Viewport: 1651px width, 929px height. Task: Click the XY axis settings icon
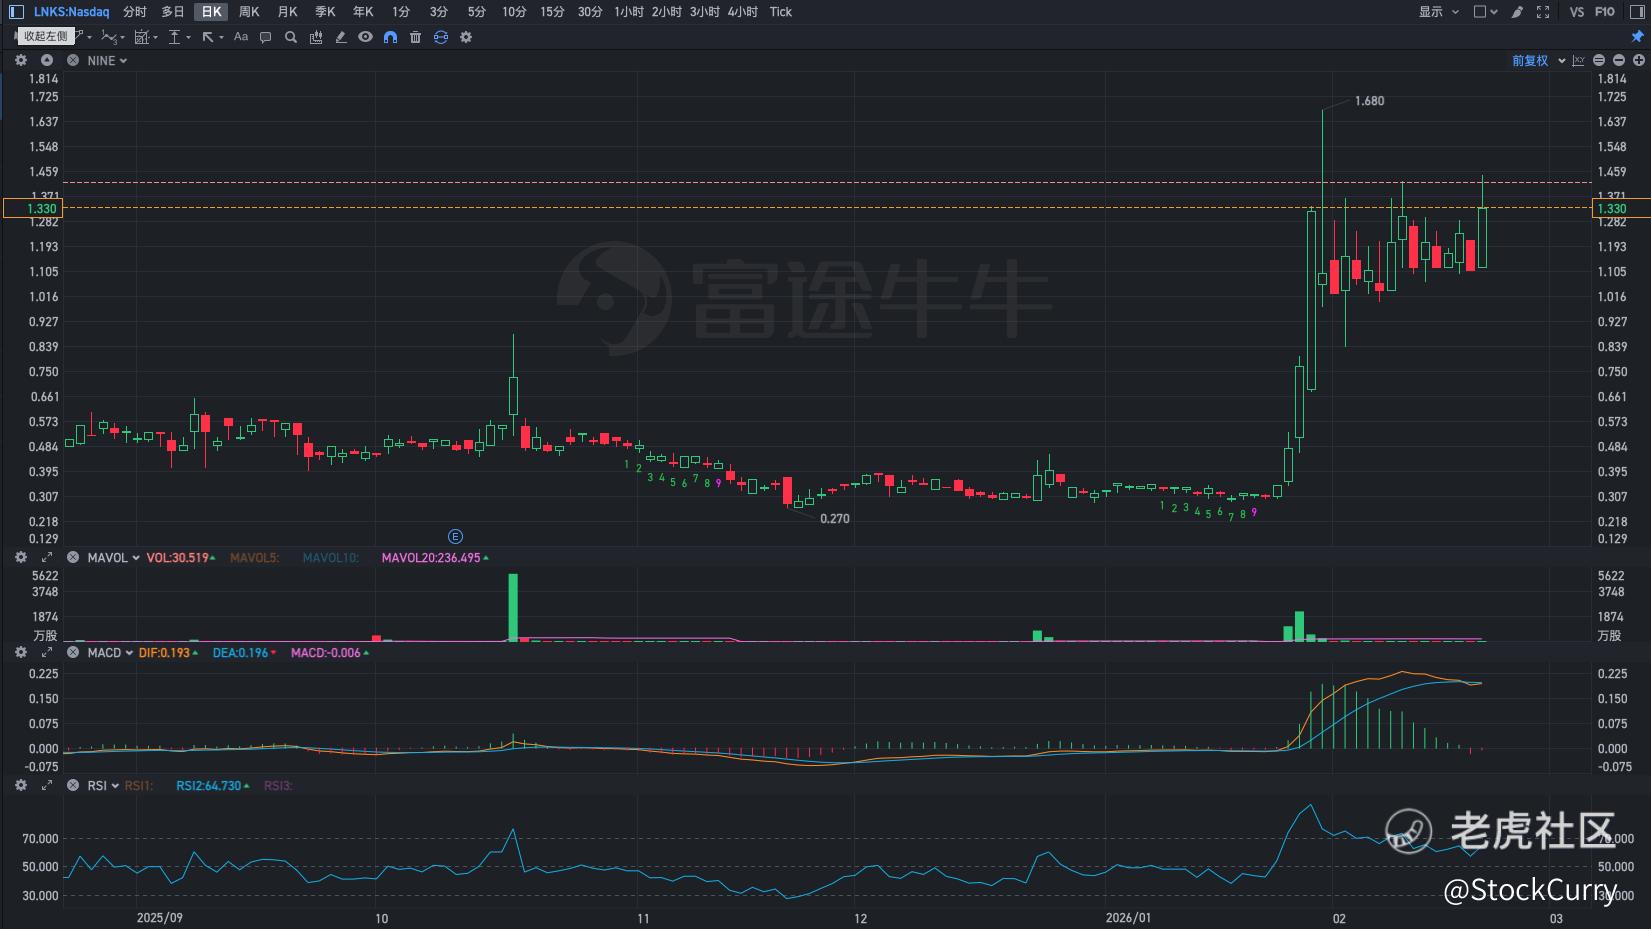click(1579, 61)
